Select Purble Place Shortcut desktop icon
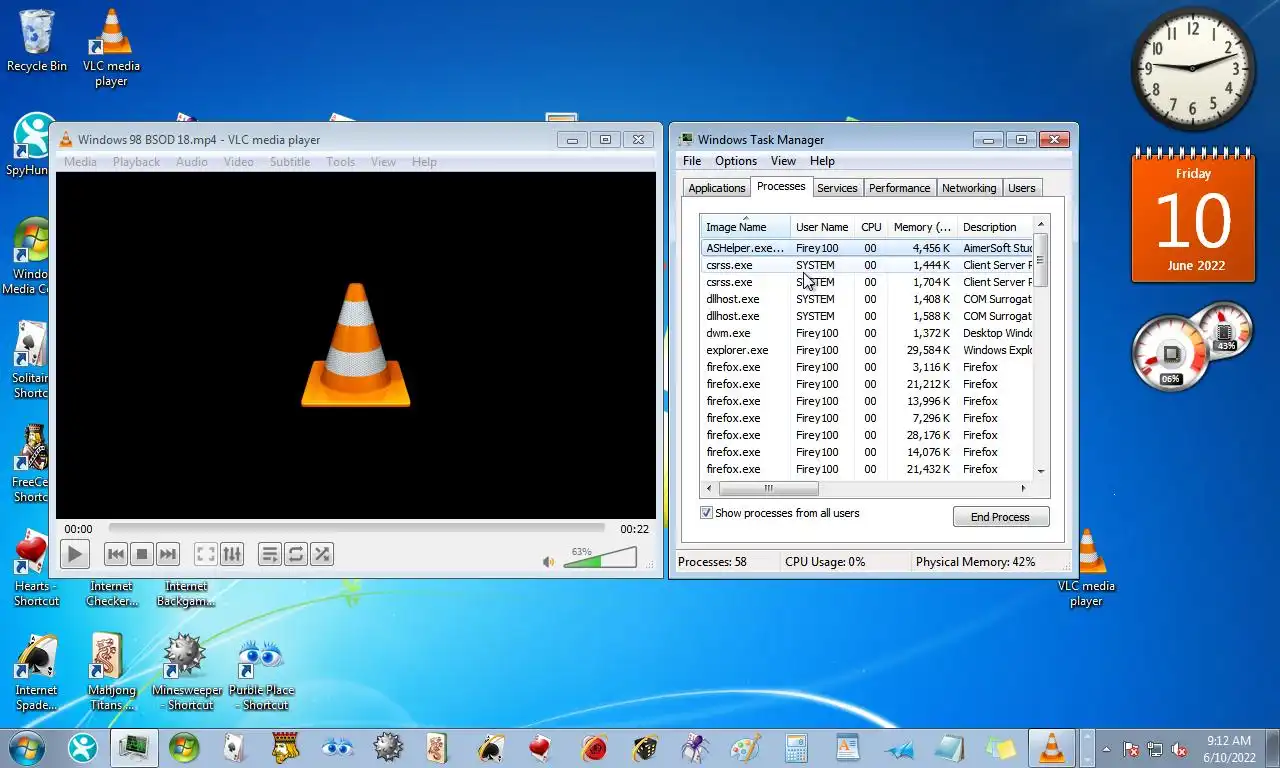 pos(261,672)
